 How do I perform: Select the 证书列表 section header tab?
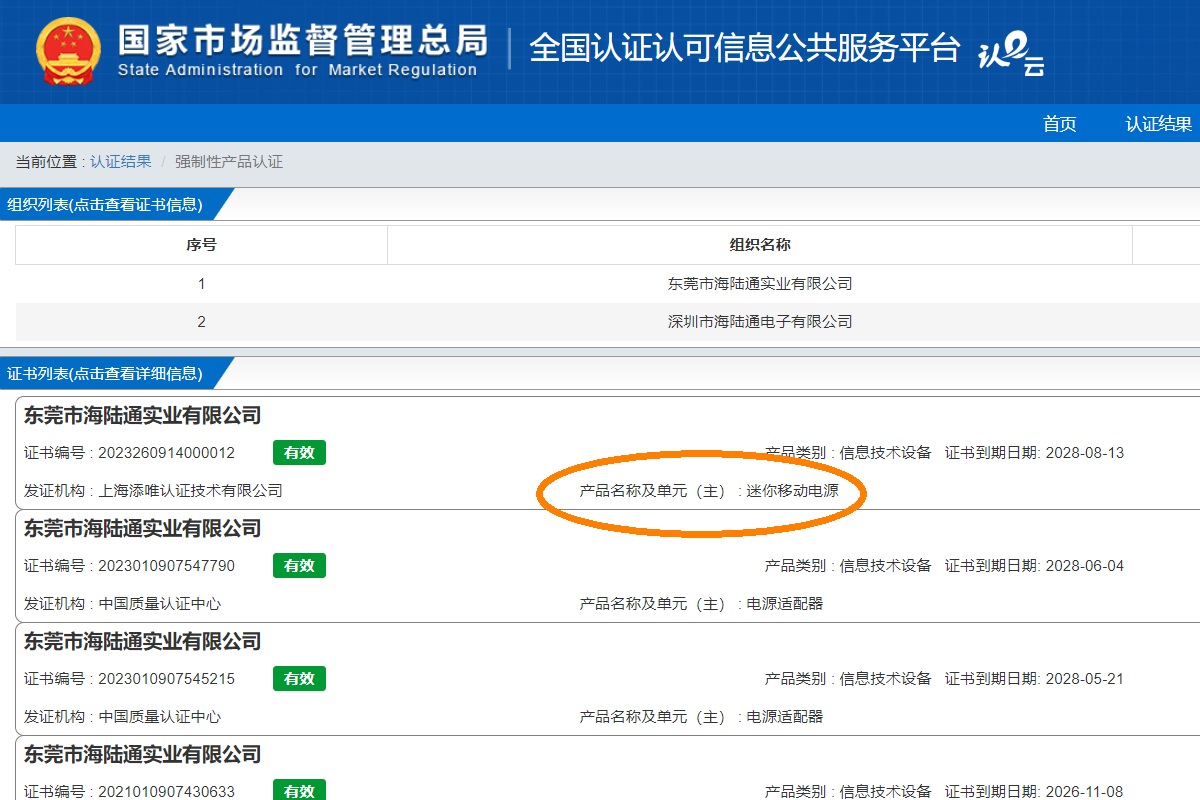pos(105,374)
